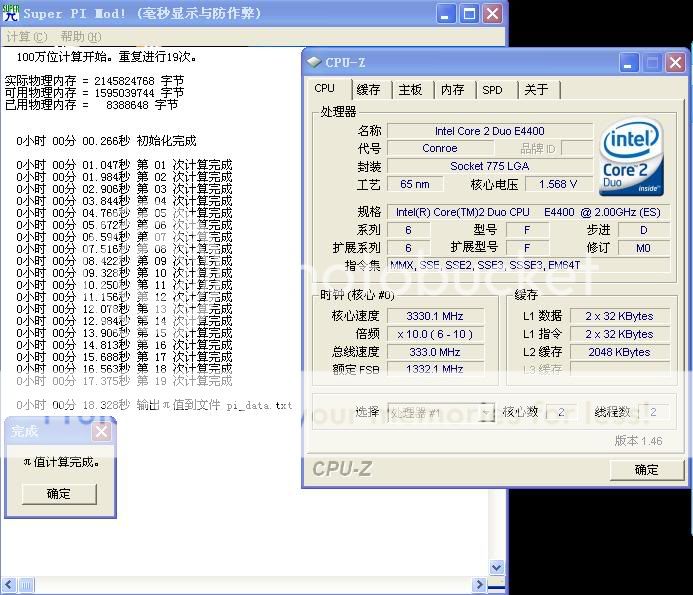
Task: Click the 可用物理内存 1595039744 字节 line
Action: [94, 93]
